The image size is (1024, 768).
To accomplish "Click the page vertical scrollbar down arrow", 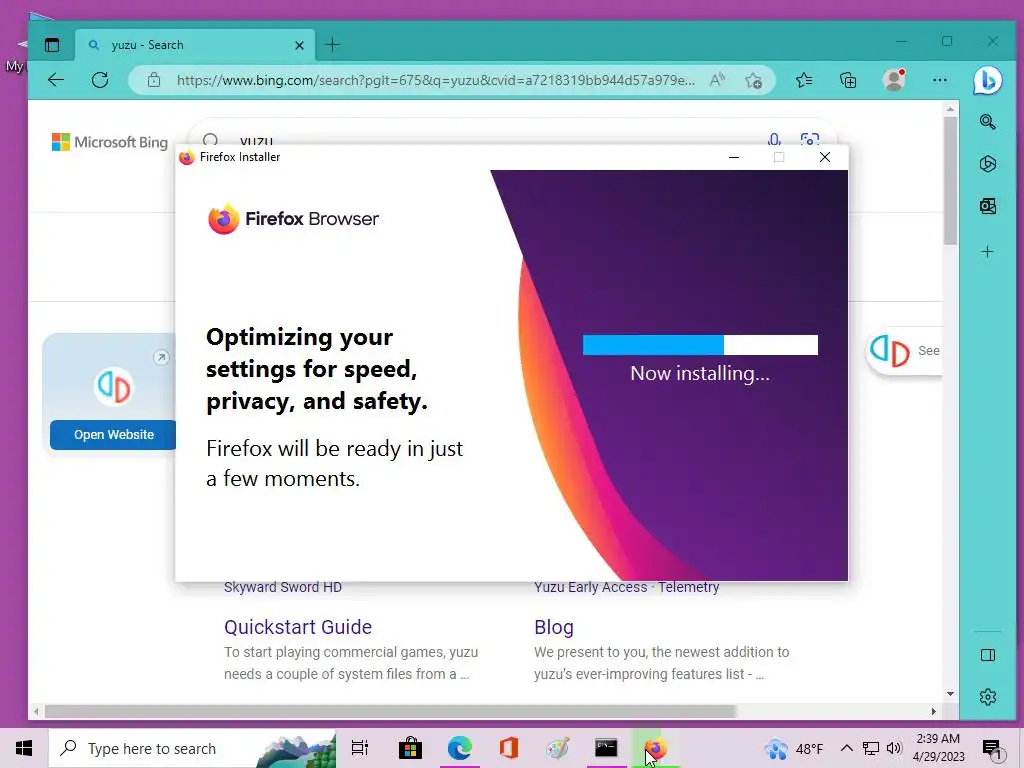I will 950,694.
